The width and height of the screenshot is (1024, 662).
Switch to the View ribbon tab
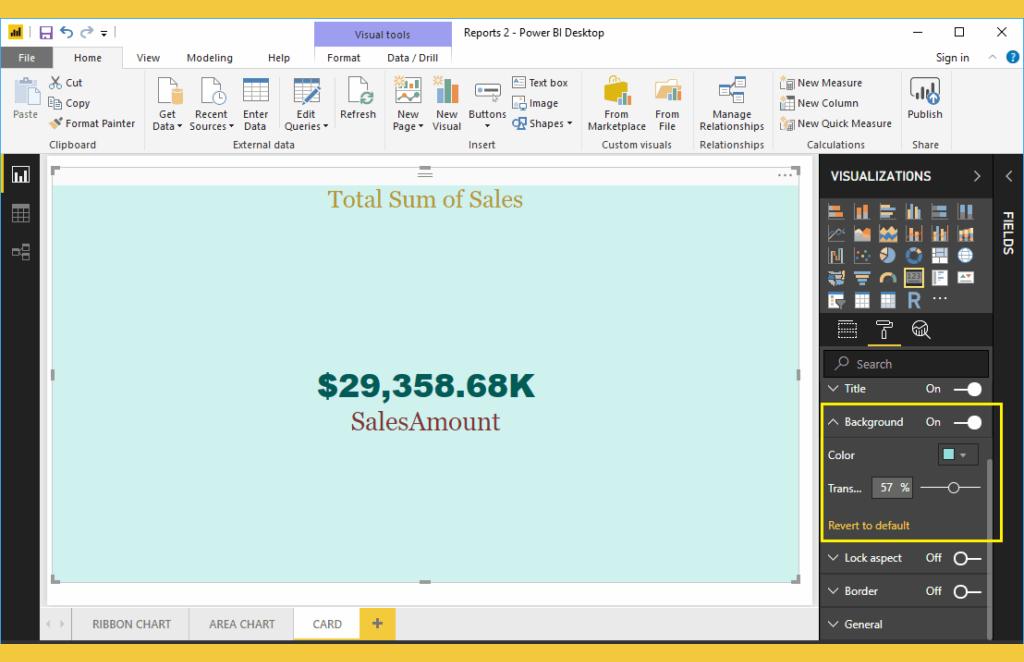click(148, 57)
